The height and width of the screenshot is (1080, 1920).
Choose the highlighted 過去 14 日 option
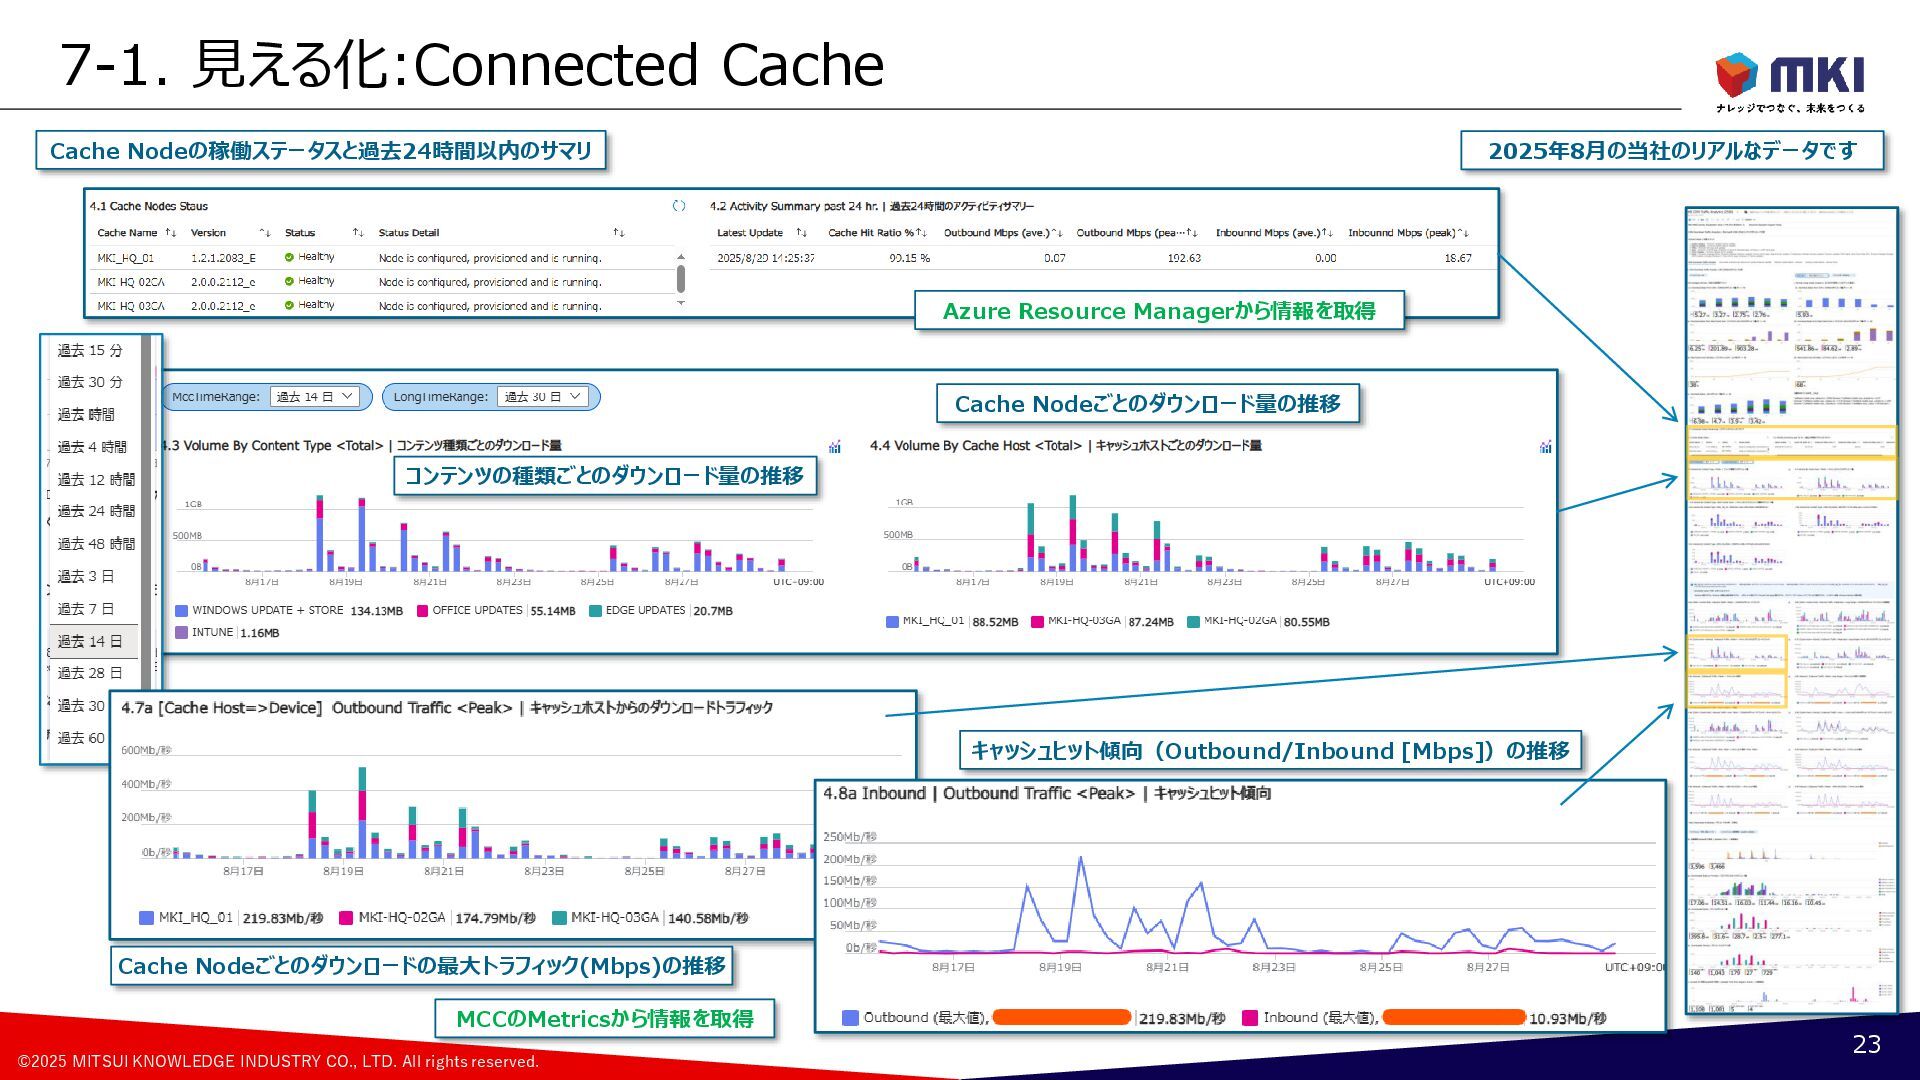click(x=90, y=641)
